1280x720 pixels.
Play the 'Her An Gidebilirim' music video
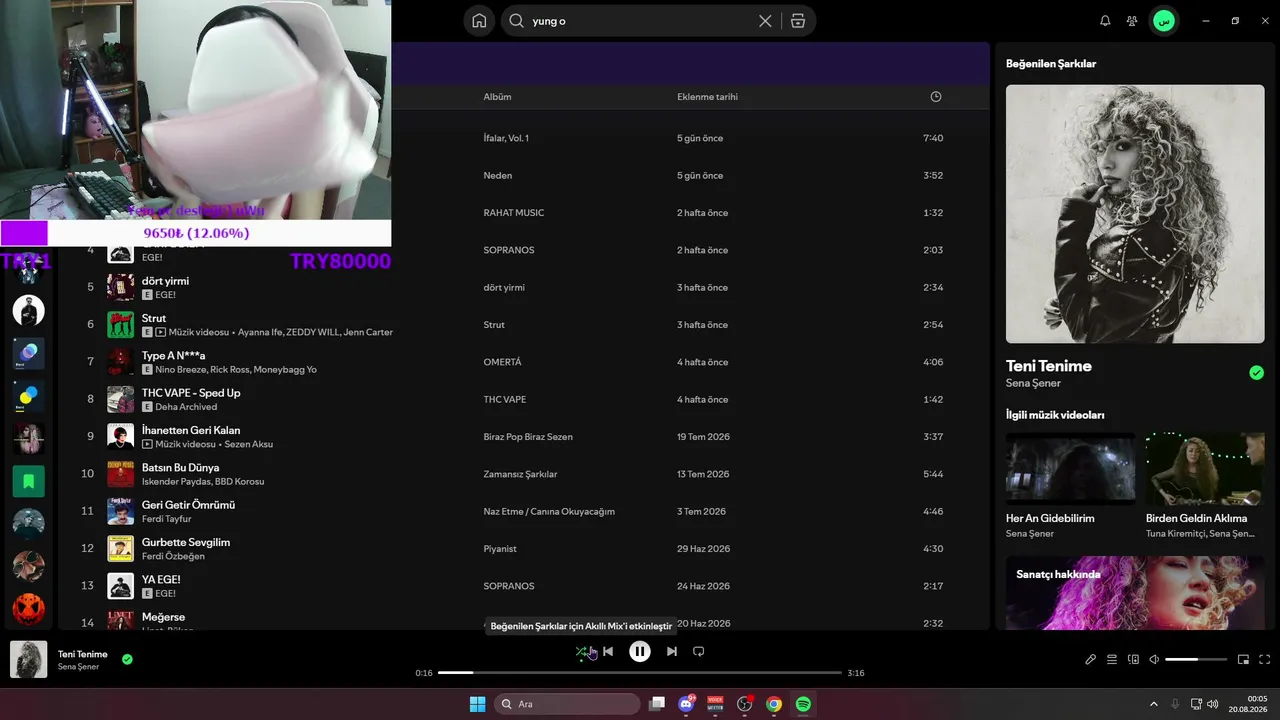[x=1070, y=468]
